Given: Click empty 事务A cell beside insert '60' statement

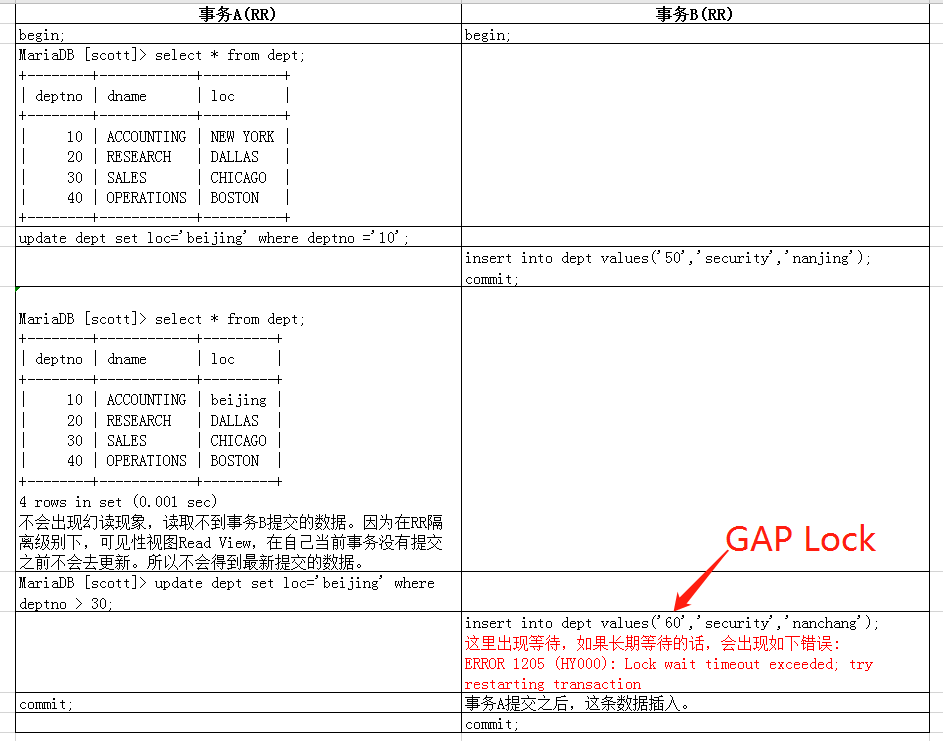Looking at the screenshot, I should point(238,653).
